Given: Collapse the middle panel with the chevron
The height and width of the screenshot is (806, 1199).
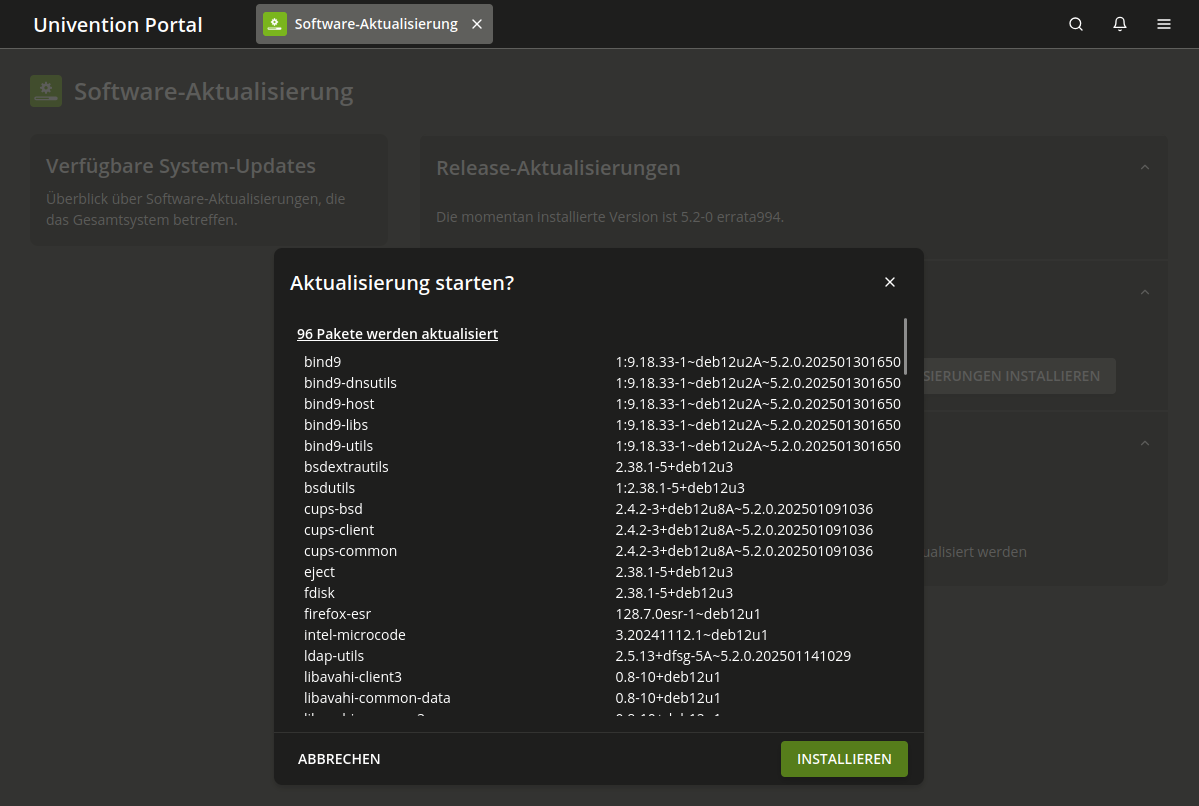Looking at the screenshot, I should [x=1144, y=292].
